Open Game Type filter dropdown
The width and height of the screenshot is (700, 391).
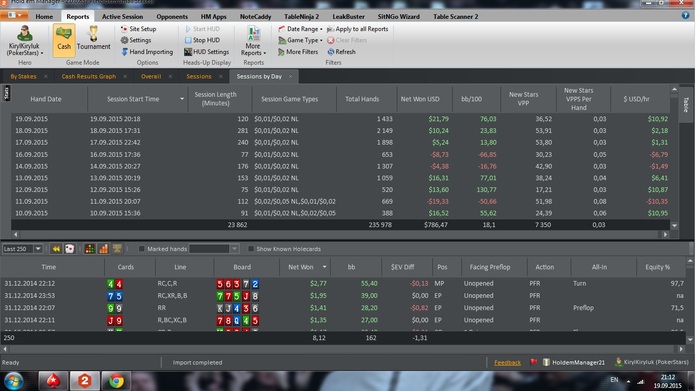300,40
